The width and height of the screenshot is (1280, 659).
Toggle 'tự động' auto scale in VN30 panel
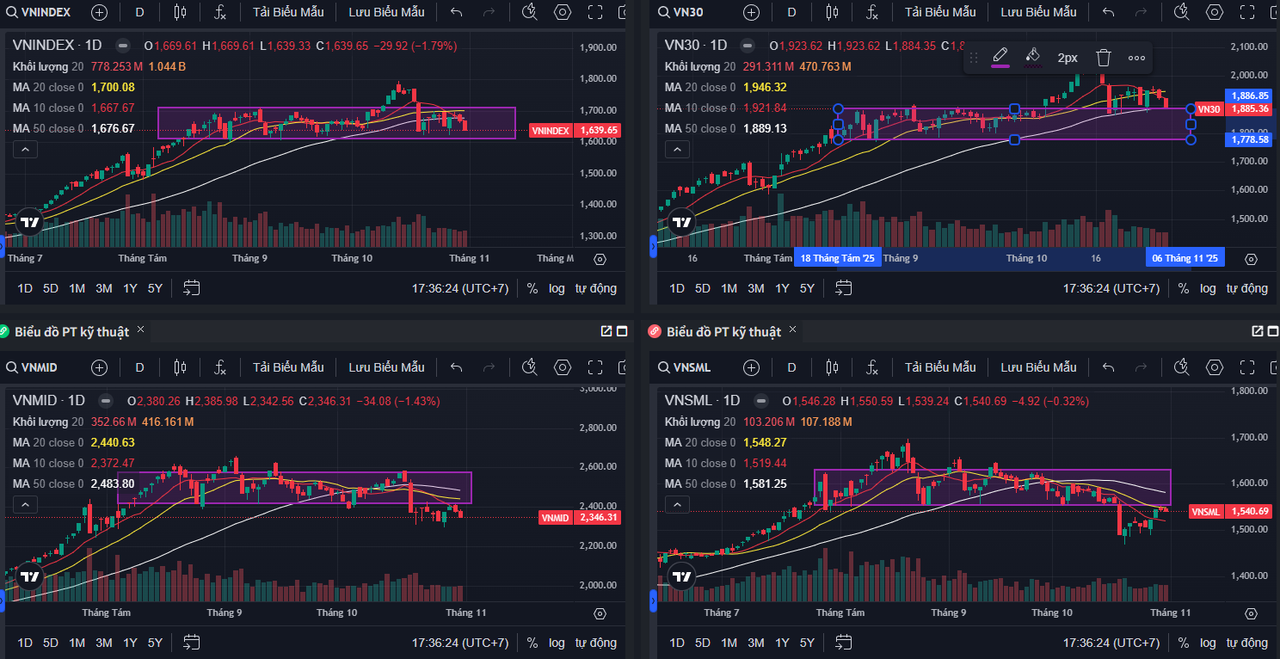coord(1248,288)
